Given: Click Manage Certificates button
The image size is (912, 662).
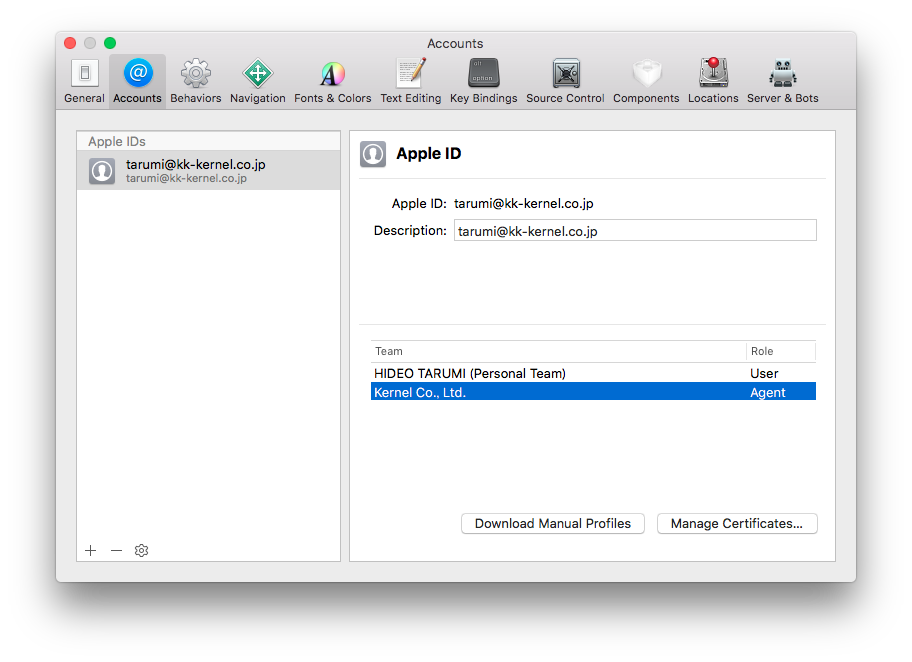Looking at the screenshot, I should [736, 523].
